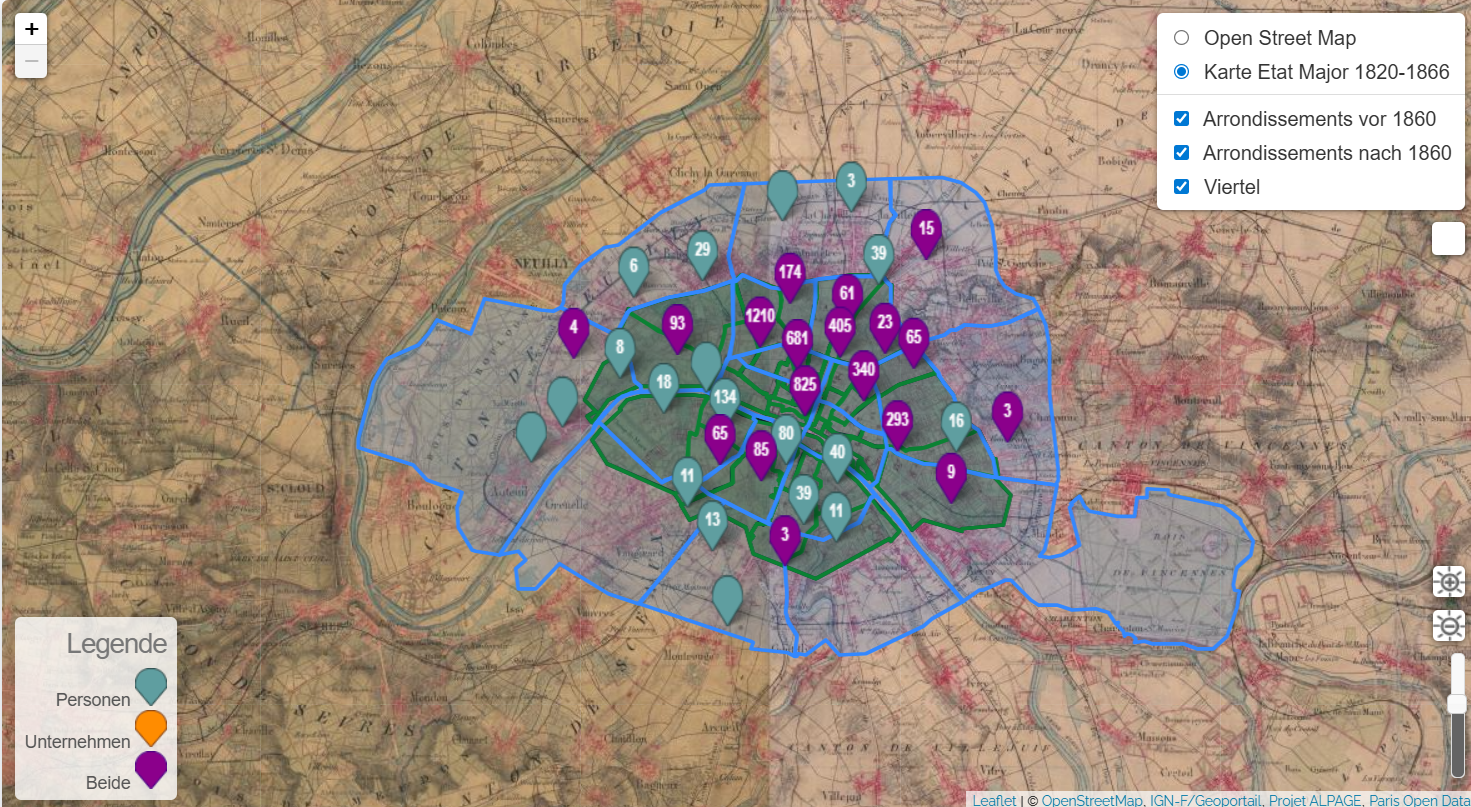Open the teal marker labeled 134
Viewport: 1471px width, 807px height.
coord(725,402)
